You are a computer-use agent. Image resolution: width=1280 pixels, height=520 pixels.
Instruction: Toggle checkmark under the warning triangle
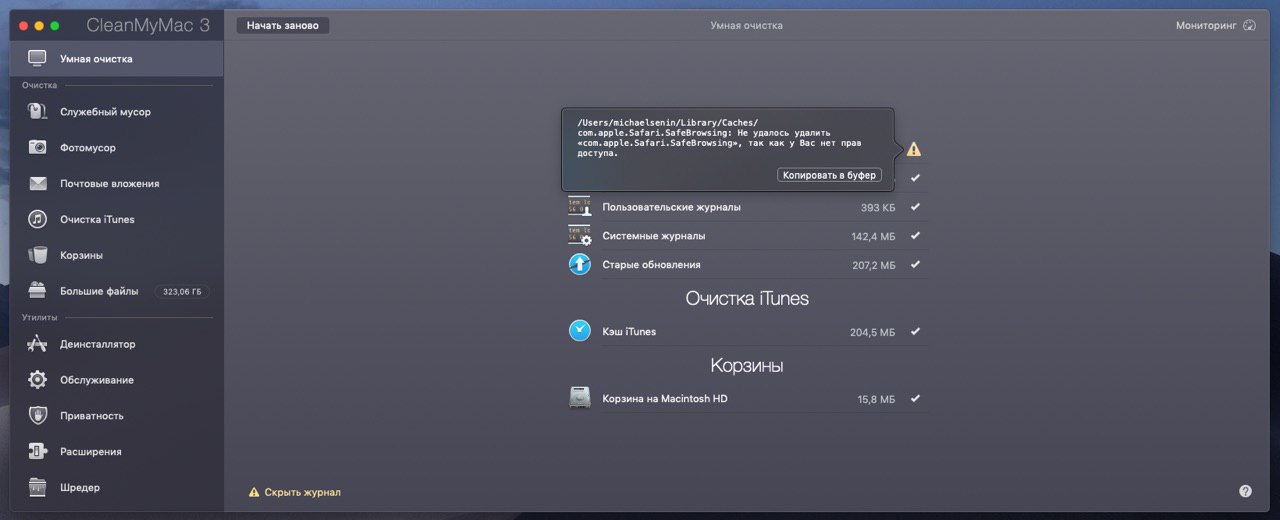915,178
